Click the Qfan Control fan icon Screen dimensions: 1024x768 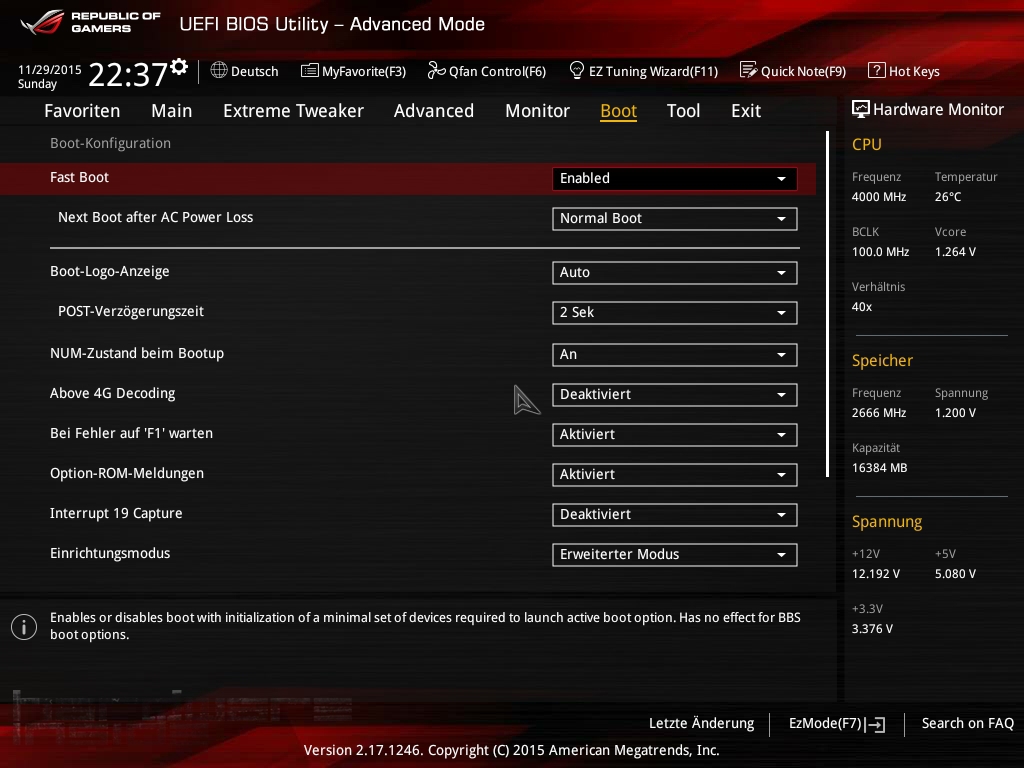[436, 70]
